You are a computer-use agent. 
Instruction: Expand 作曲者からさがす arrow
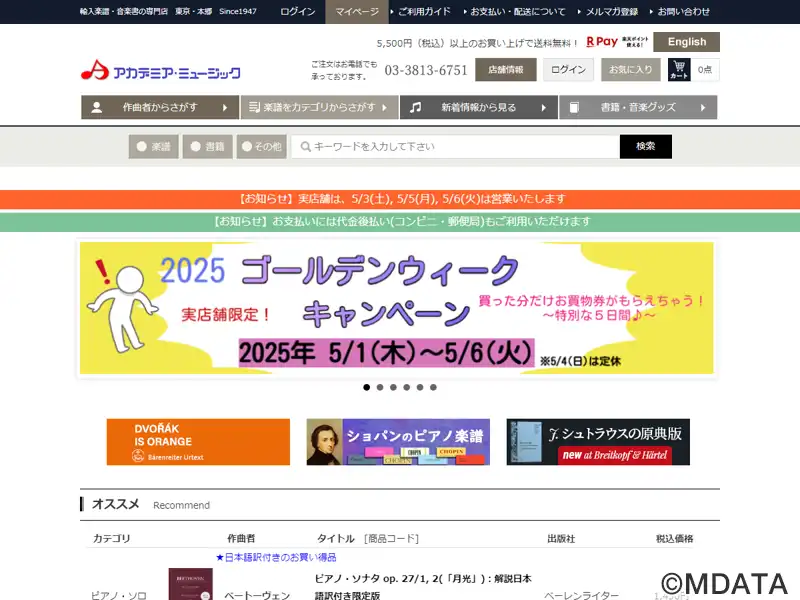pos(225,108)
